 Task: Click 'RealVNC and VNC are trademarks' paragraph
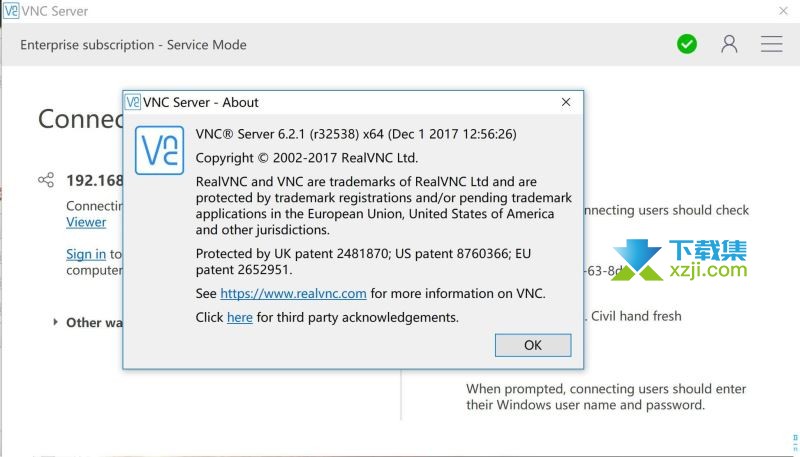pyautogui.click(x=384, y=206)
